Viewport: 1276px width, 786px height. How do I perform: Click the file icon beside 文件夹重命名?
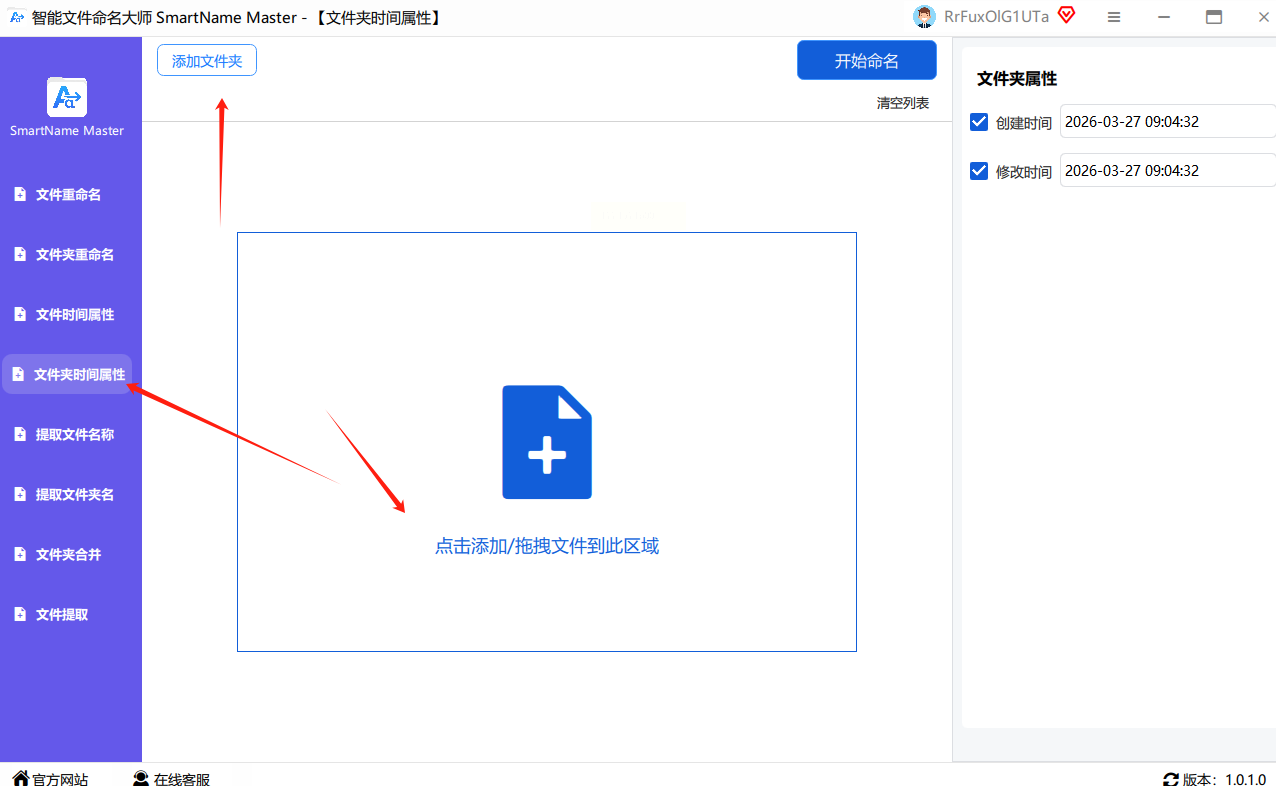pyautogui.click(x=20, y=255)
